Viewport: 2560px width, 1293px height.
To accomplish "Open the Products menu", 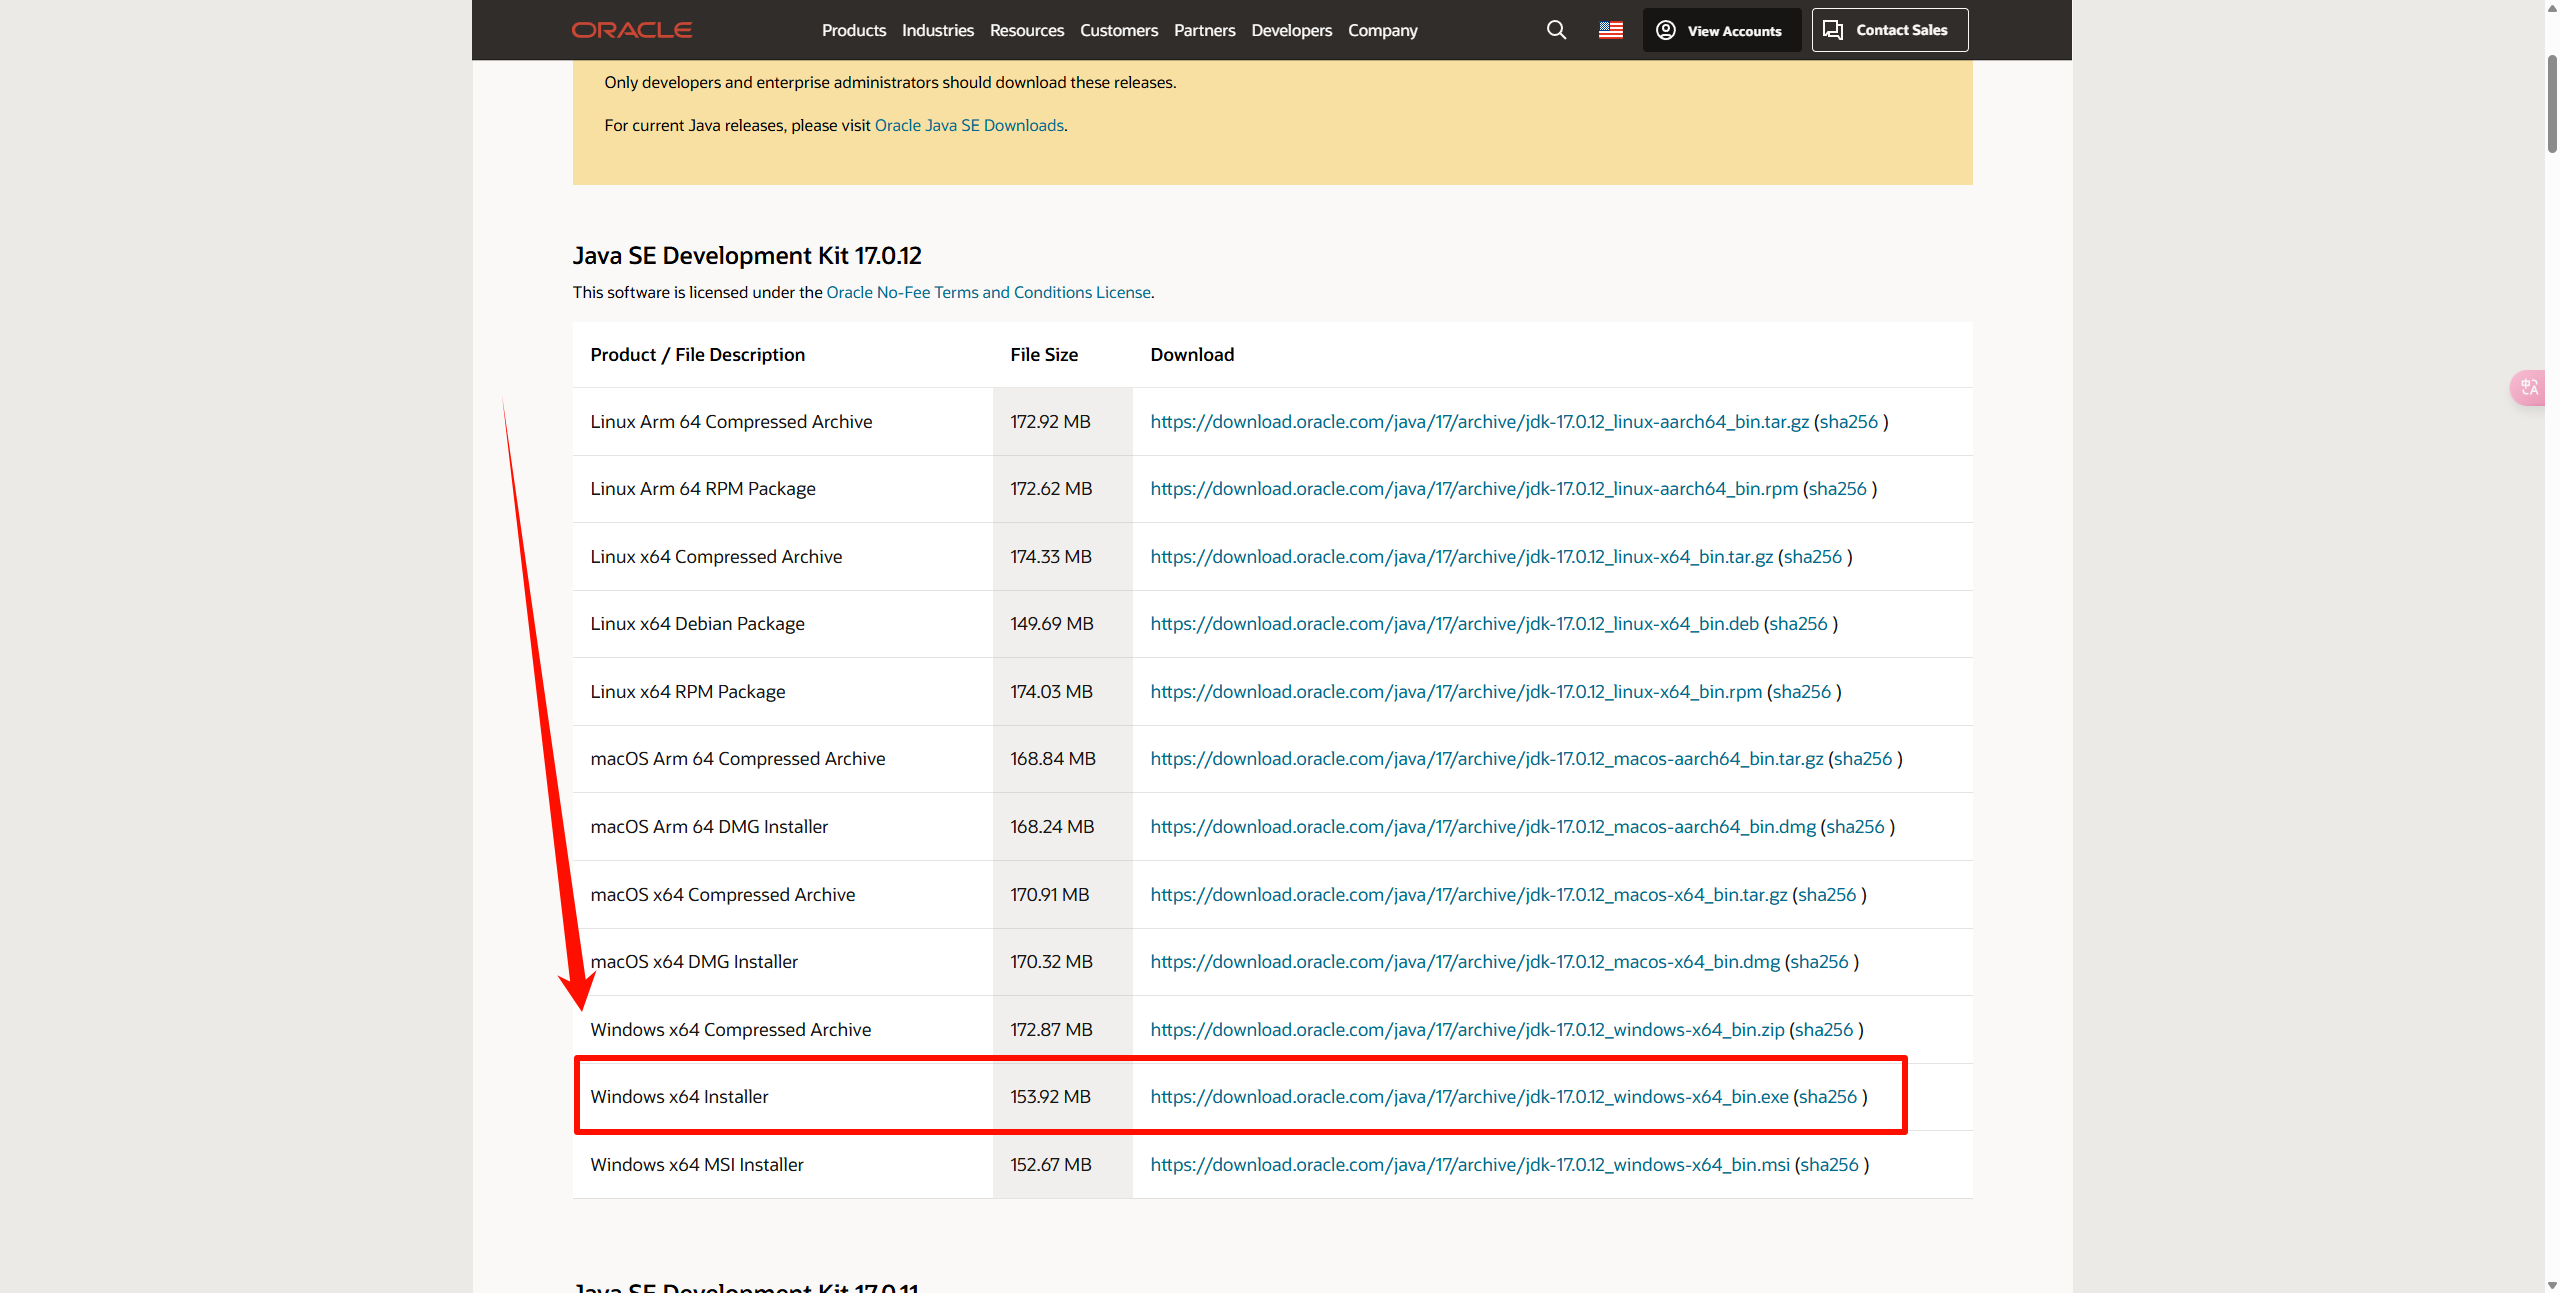I will pos(853,30).
